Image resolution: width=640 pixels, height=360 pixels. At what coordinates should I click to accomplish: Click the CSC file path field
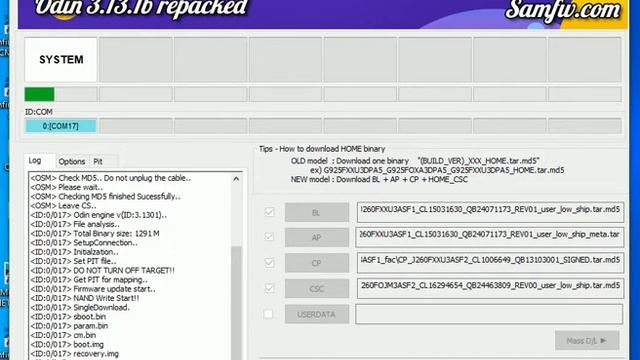[490, 289]
